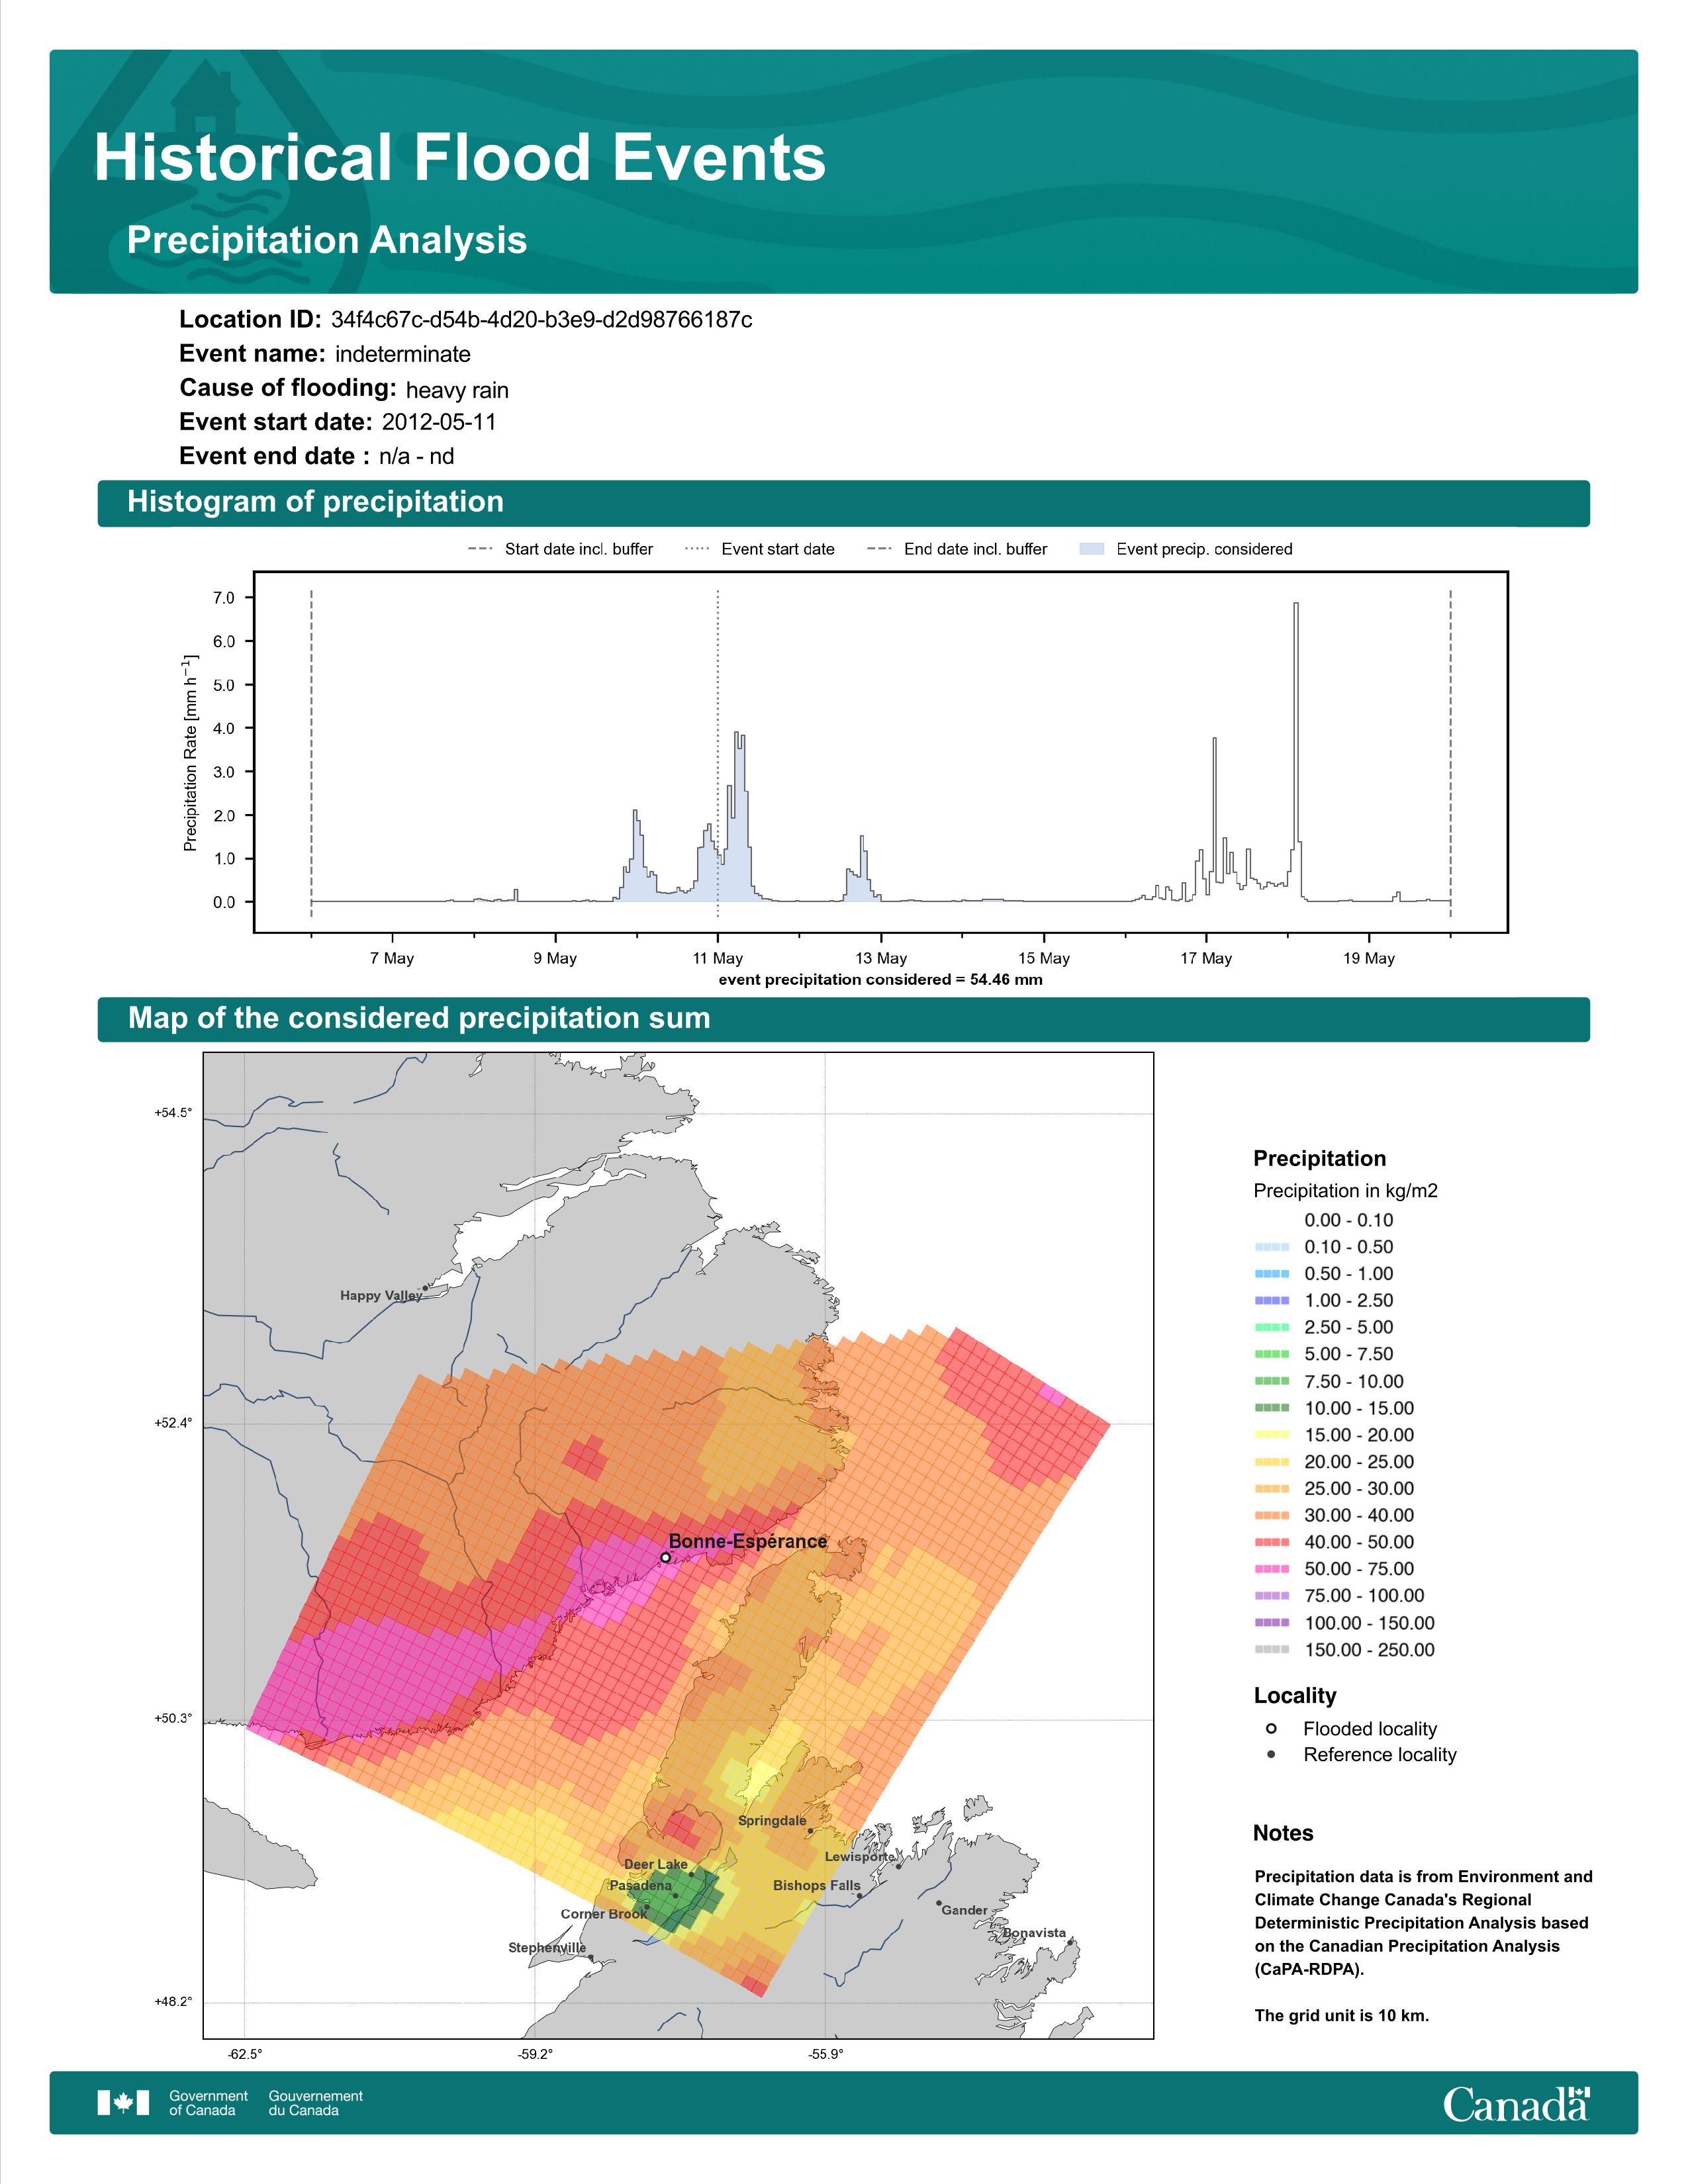Image resolution: width=1688 pixels, height=2184 pixels.
Task: Click the 100.00 - 150.00 legend swatch
Action: tap(1271, 1623)
